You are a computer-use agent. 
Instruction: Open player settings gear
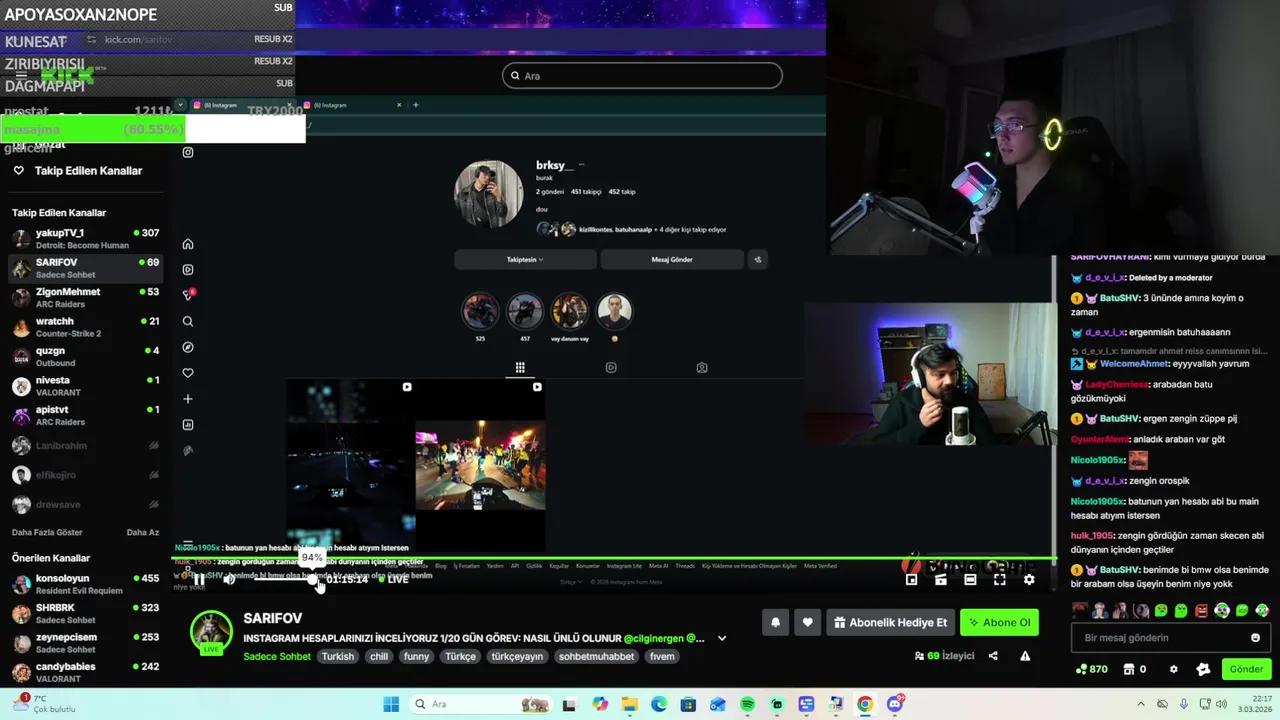click(x=1029, y=579)
